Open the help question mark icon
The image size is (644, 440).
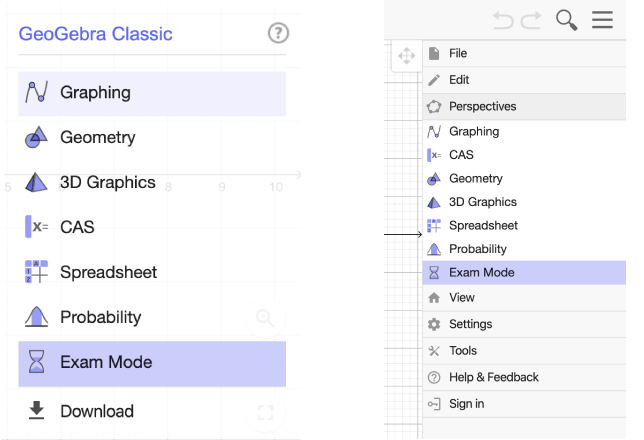coord(278,33)
